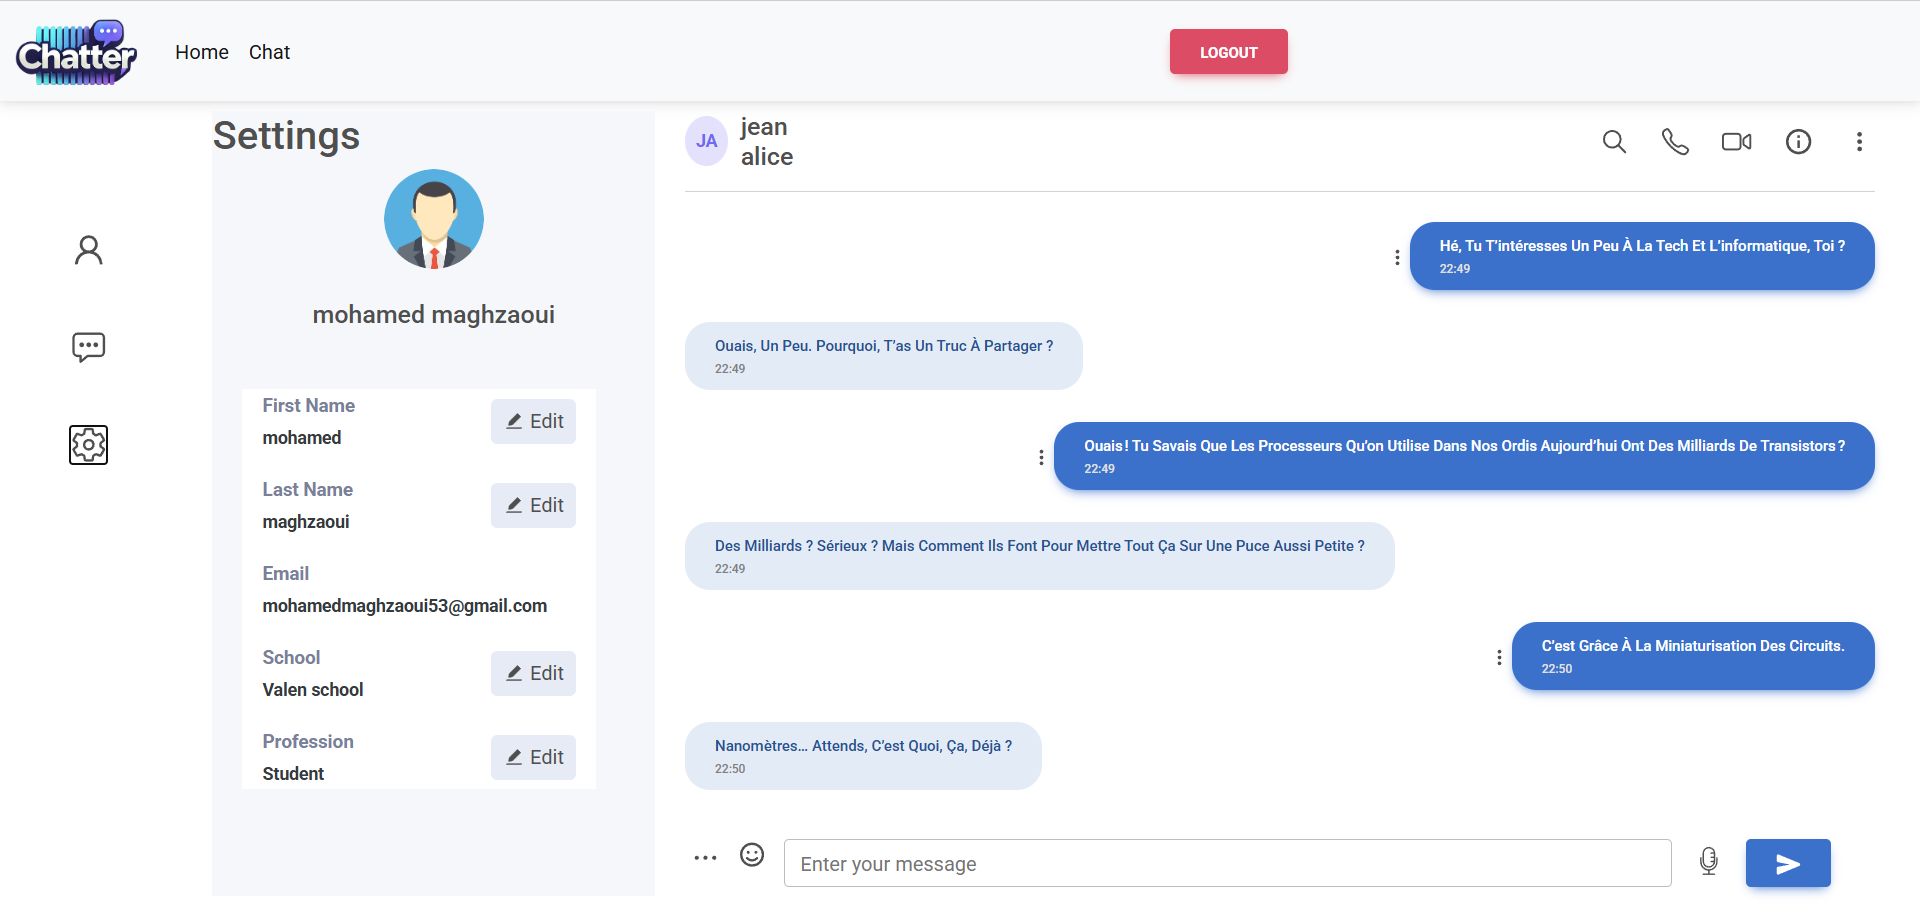Send the message with arrow button
1920x905 pixels.
(x=1787, y=863)
